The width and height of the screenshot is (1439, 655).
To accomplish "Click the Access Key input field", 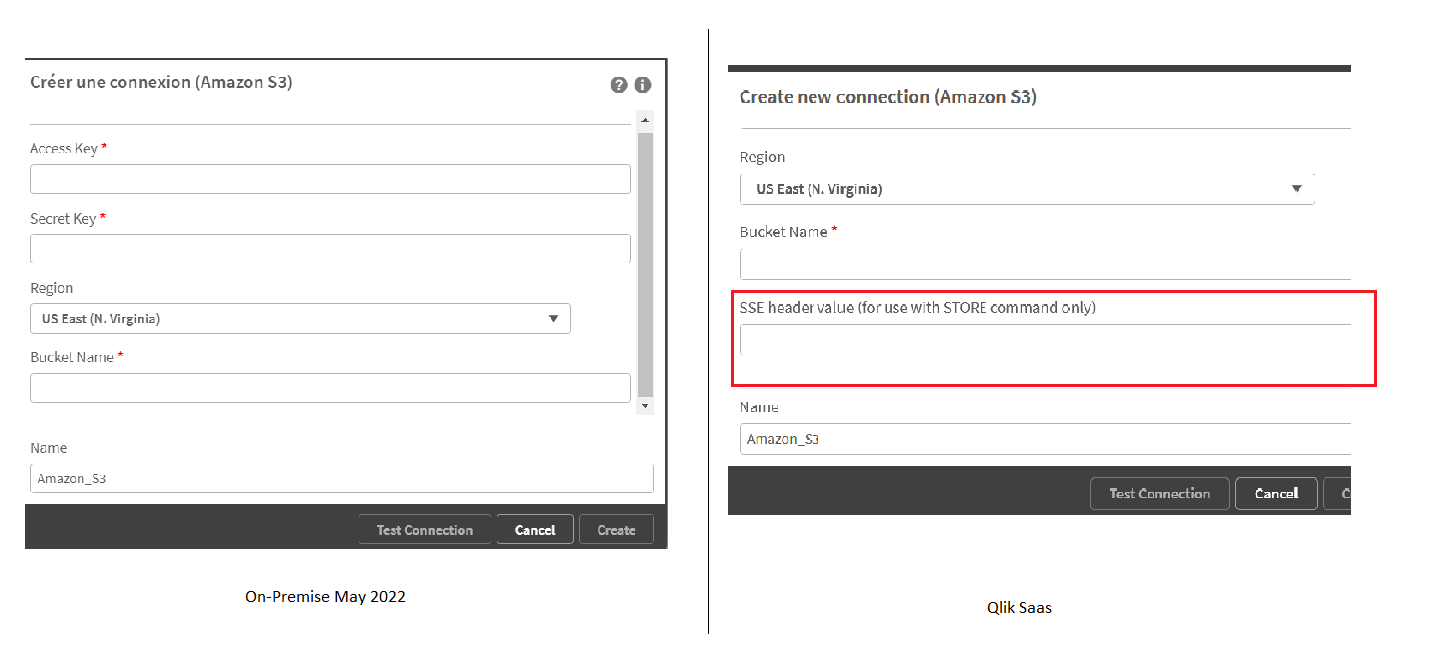I will pyautogui.click(x=330, y=179).
